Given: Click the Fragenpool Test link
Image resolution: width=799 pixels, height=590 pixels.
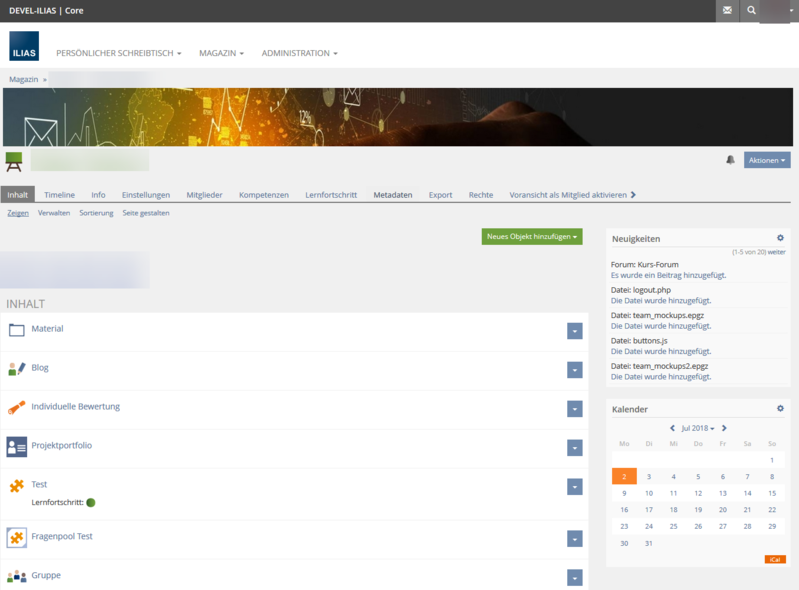Looking at the screenshot, I should pyautogui.click(x=62, y=536).
